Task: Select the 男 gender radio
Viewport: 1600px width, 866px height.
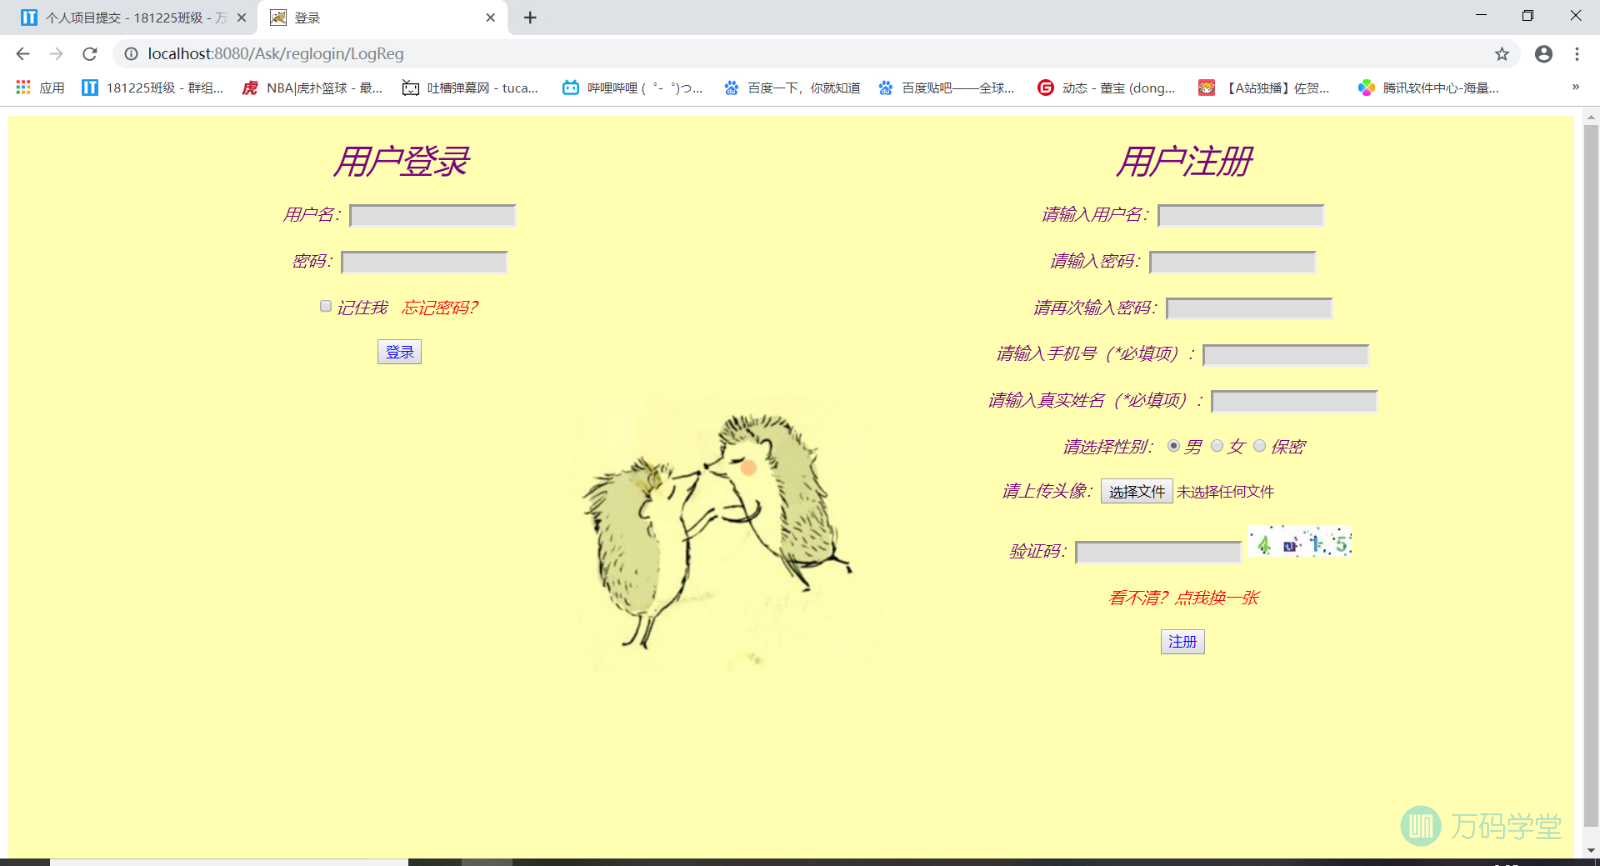Action: [x=1174, y=446]
